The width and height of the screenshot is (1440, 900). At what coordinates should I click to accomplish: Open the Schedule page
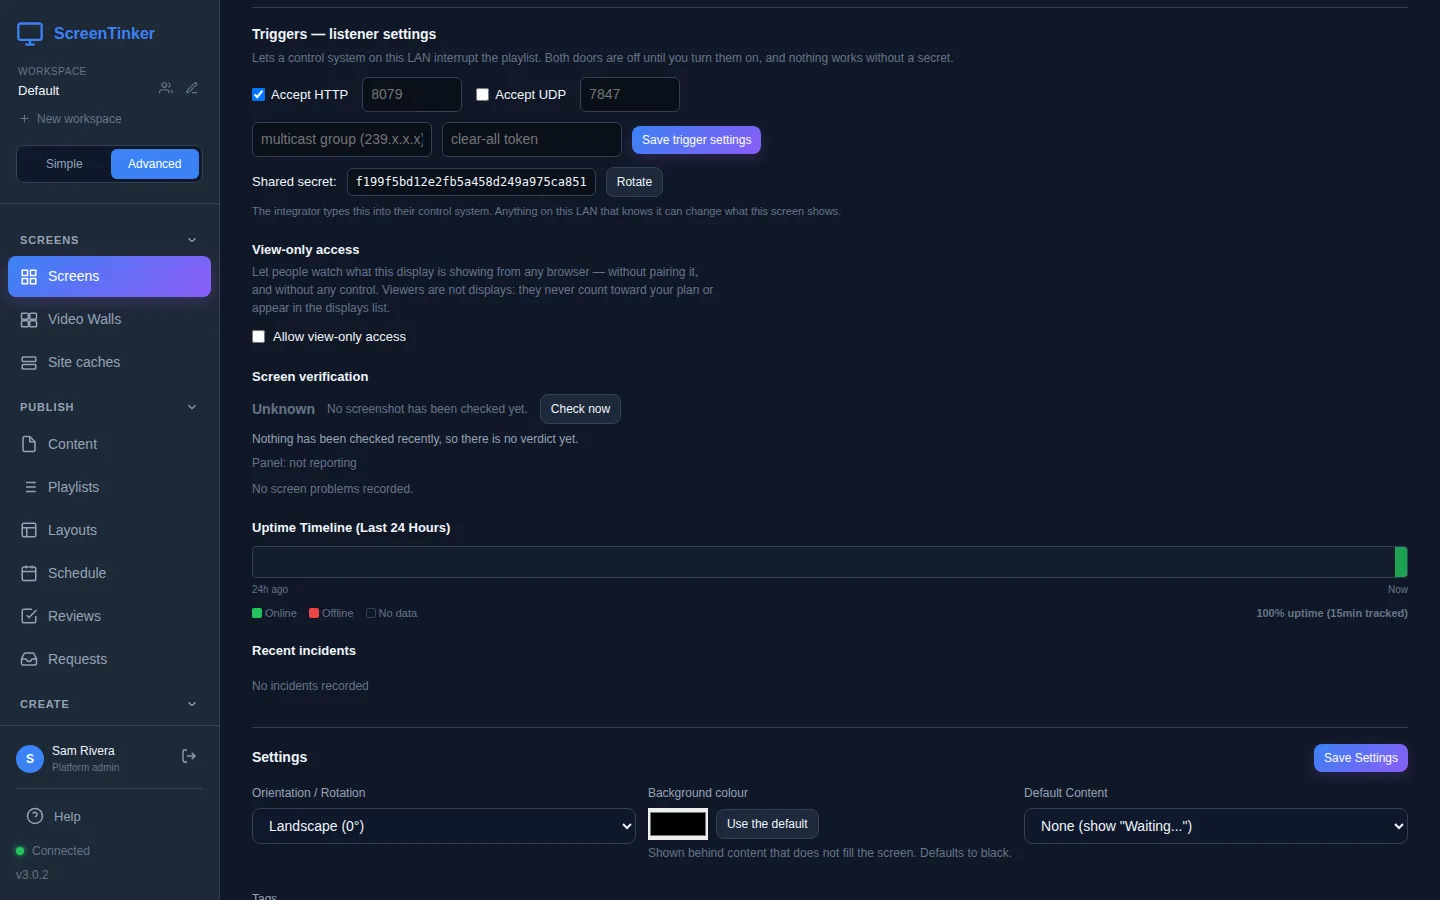click(109, 573)
